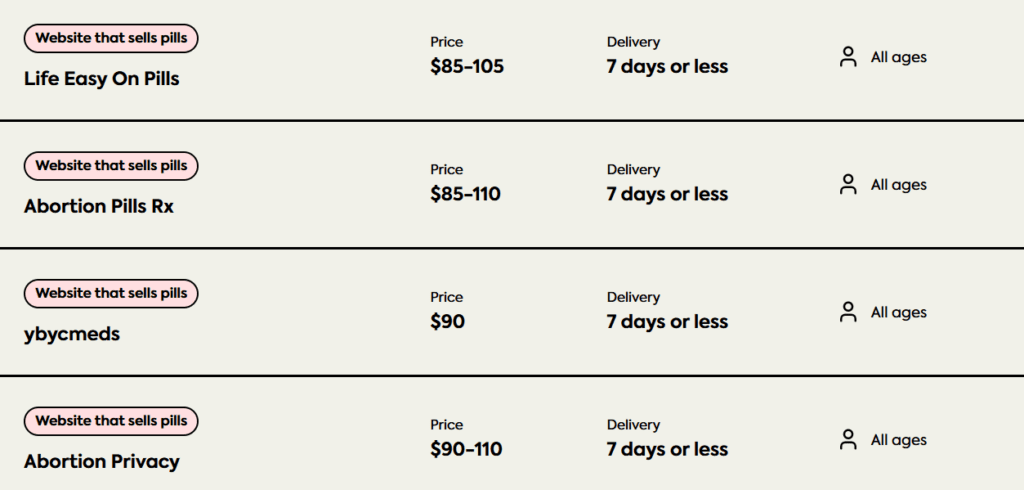1024x490 pixels.
Task: Open the Abortion Privacy listing
Action: [x=101, y=461]
